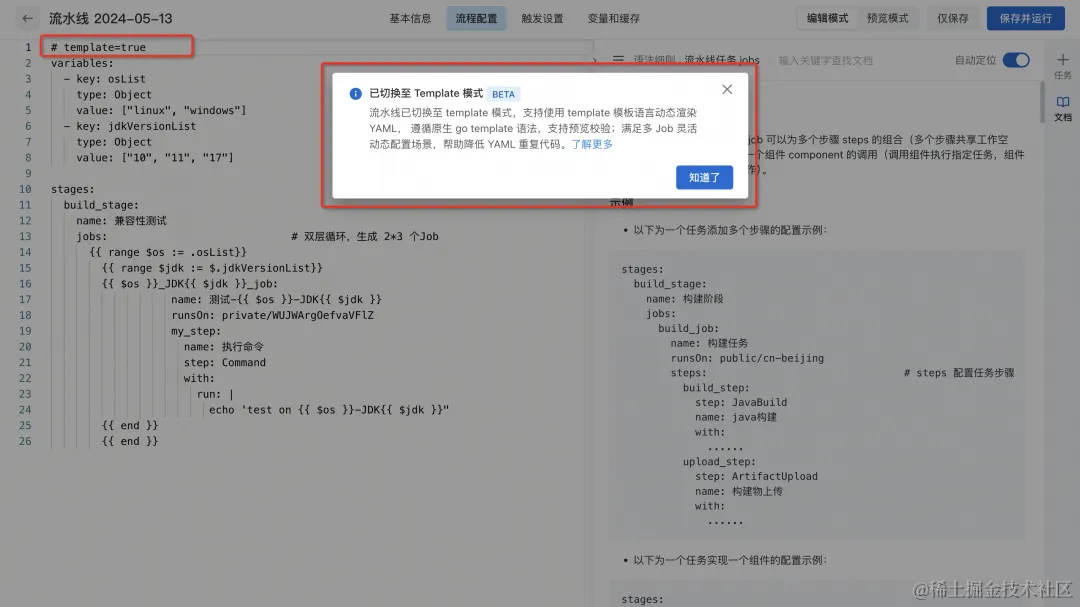Click the 保存并运行 button

(1026, 19)
